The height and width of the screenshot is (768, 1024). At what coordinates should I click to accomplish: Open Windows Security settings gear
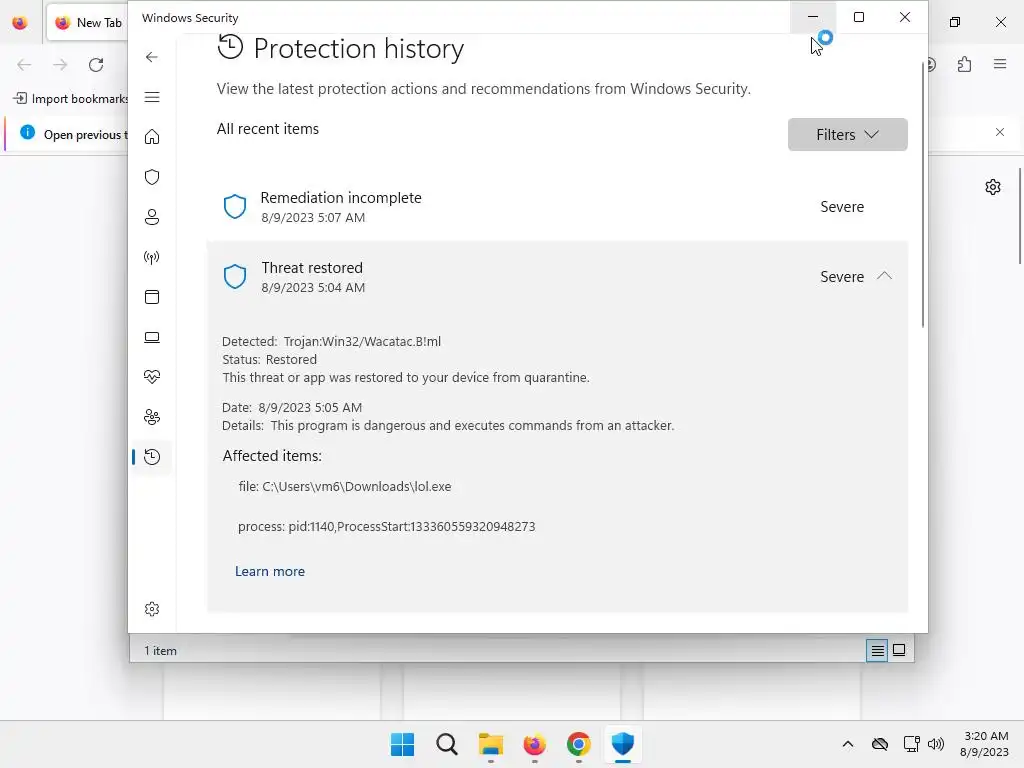pos(152,609)
